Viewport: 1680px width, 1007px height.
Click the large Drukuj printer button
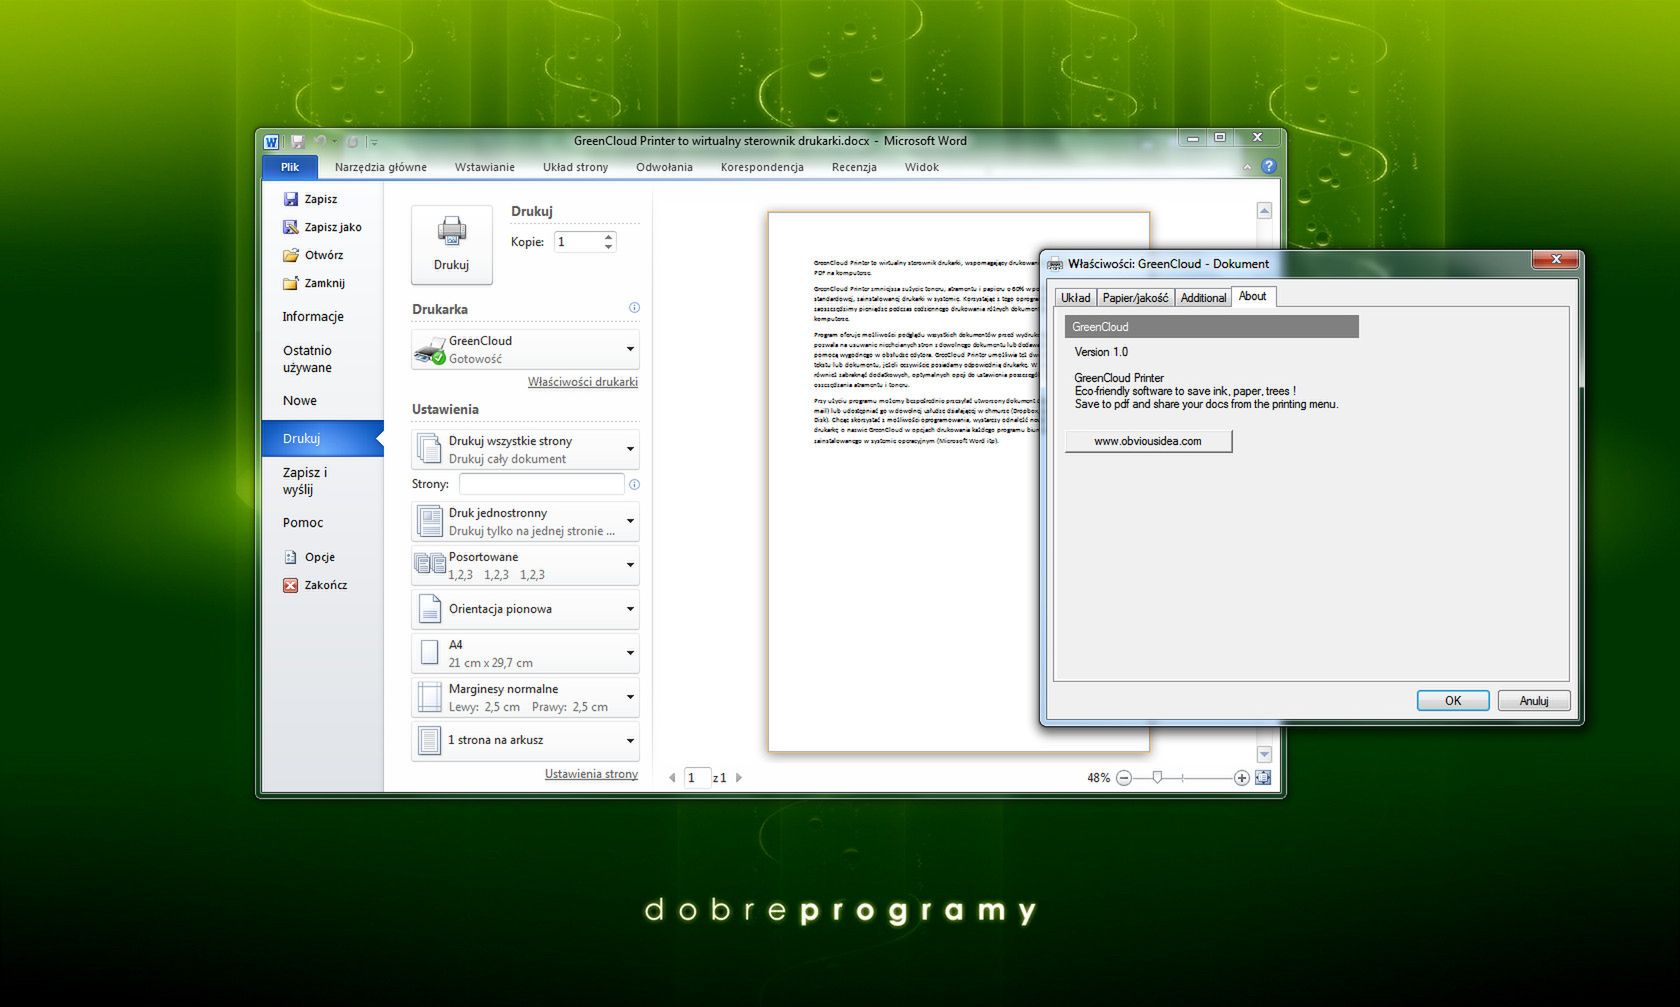click(451, 244)
